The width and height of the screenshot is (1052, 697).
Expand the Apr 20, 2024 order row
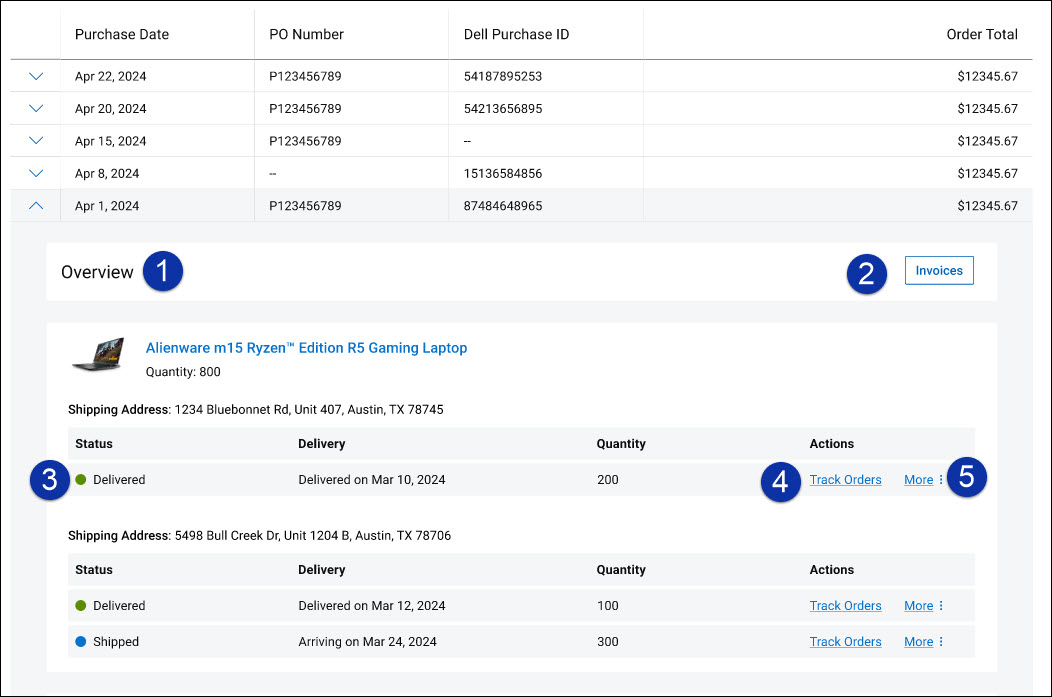[35, 108]
